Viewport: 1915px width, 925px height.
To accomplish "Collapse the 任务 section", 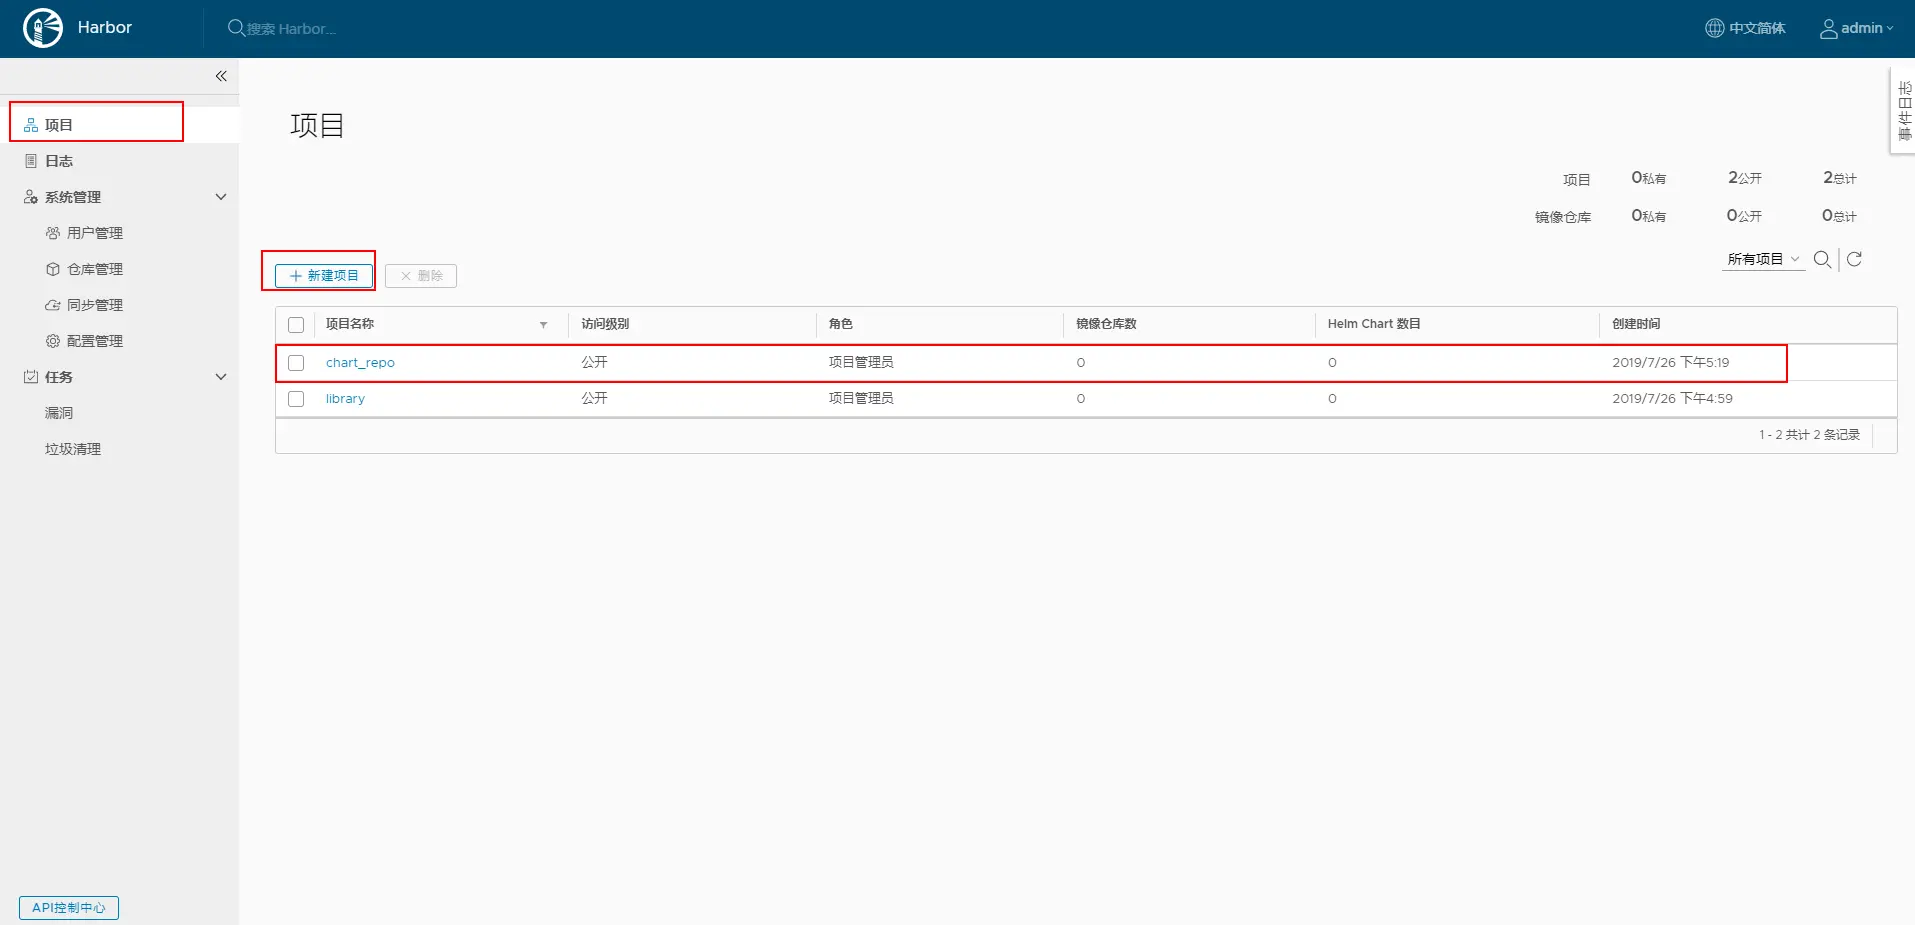I will tap(221, 377).
